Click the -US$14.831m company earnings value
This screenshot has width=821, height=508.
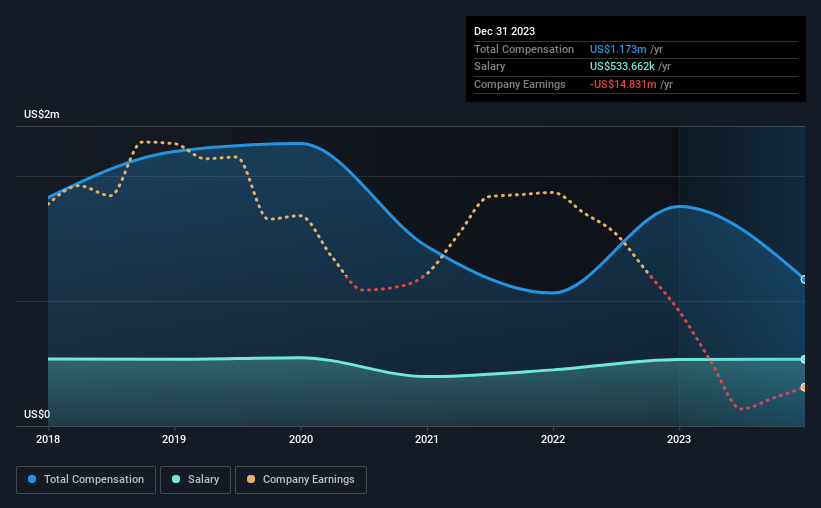[623, 84]
